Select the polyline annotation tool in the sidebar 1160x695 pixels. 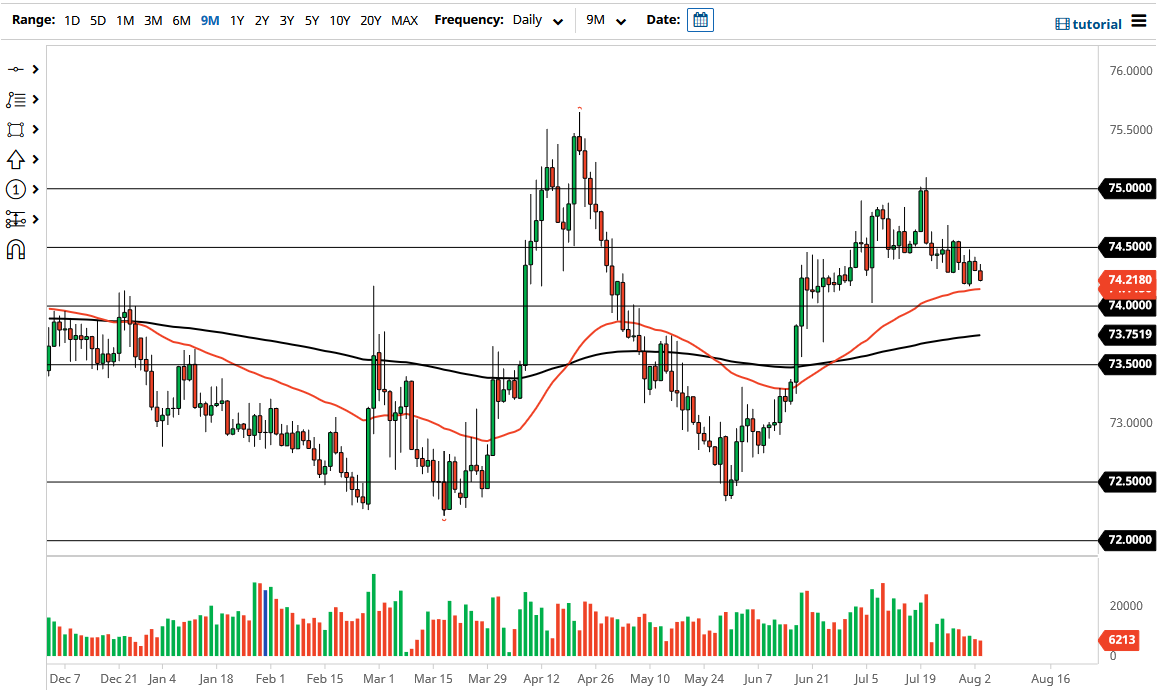click(18, 100)
